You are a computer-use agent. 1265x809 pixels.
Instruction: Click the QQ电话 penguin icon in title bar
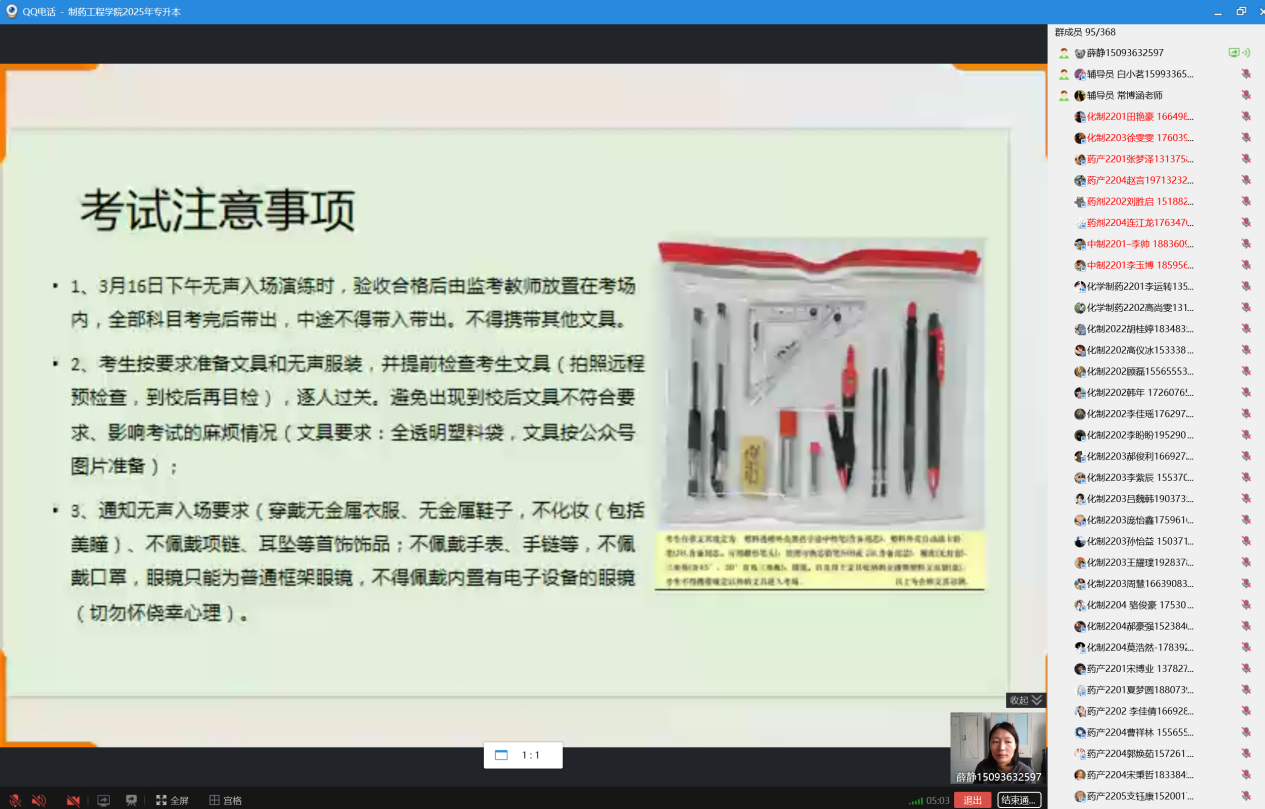(11, 11)
